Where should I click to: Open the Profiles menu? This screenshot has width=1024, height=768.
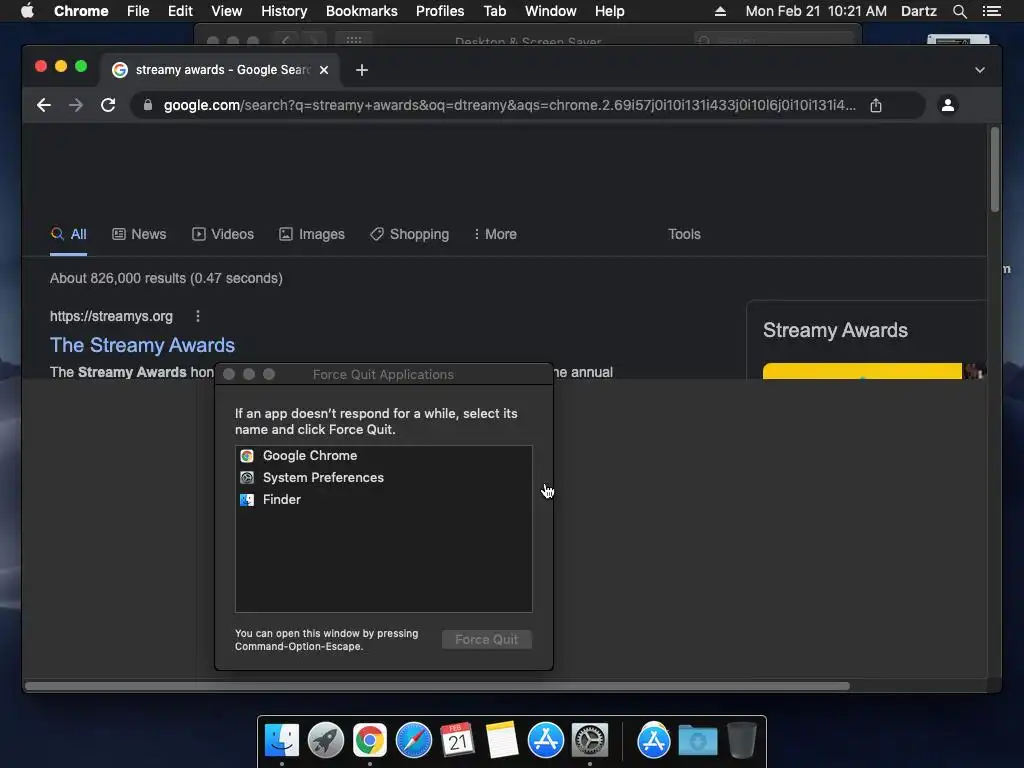(440, 11)
